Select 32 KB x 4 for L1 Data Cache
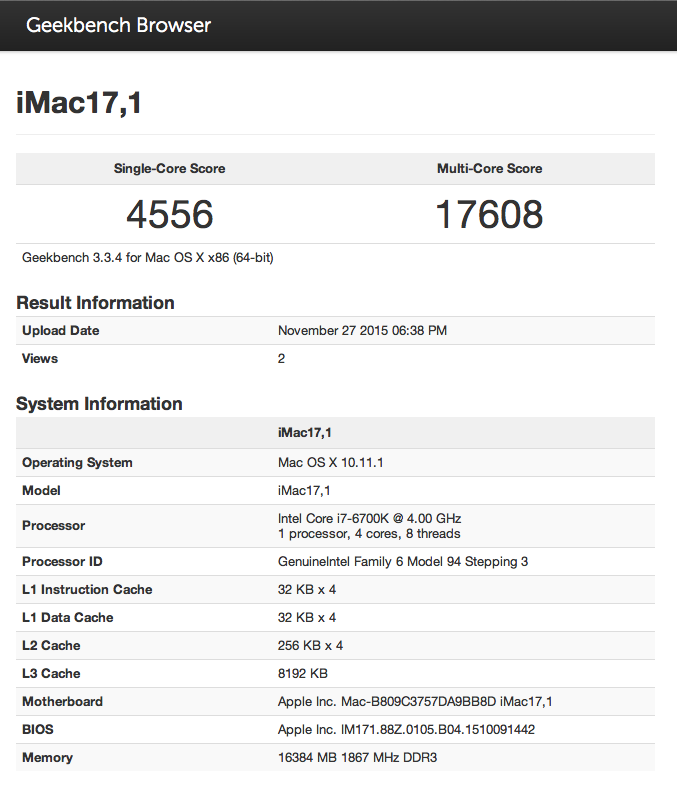The image size is (677, 786). (307, 618)
